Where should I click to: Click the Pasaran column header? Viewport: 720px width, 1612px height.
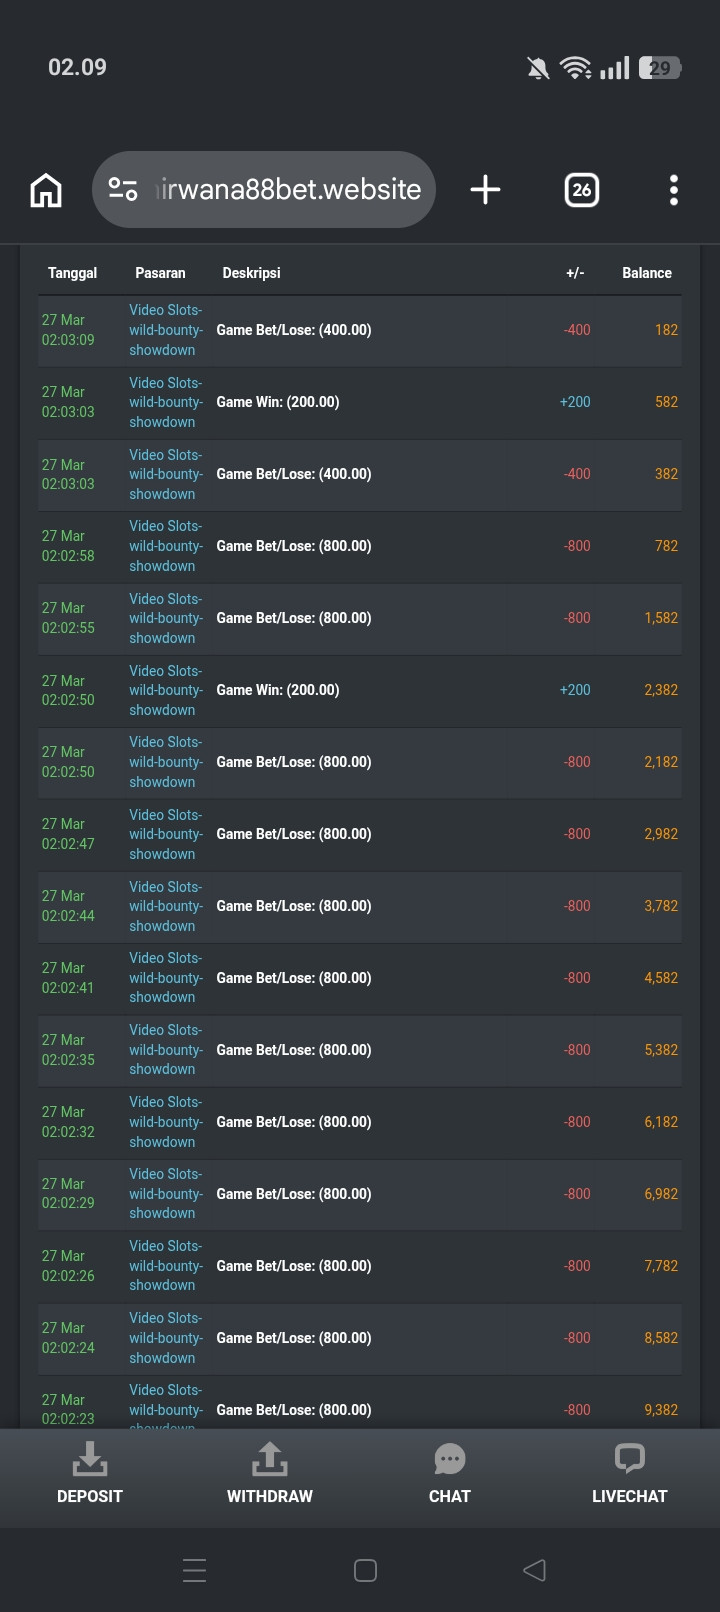coord(160,273)
